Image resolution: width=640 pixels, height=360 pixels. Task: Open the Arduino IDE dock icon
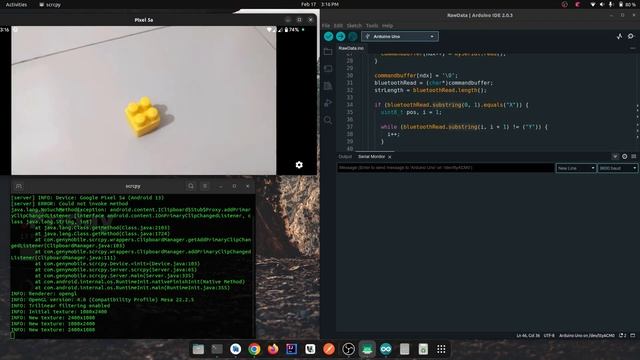(386, 349)
